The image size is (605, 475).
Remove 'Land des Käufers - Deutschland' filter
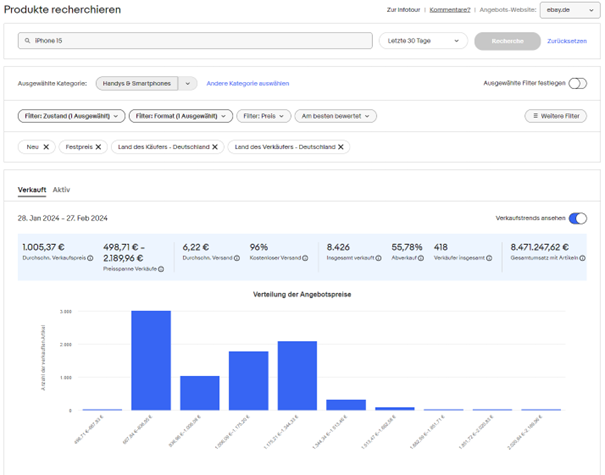[213, 147]
